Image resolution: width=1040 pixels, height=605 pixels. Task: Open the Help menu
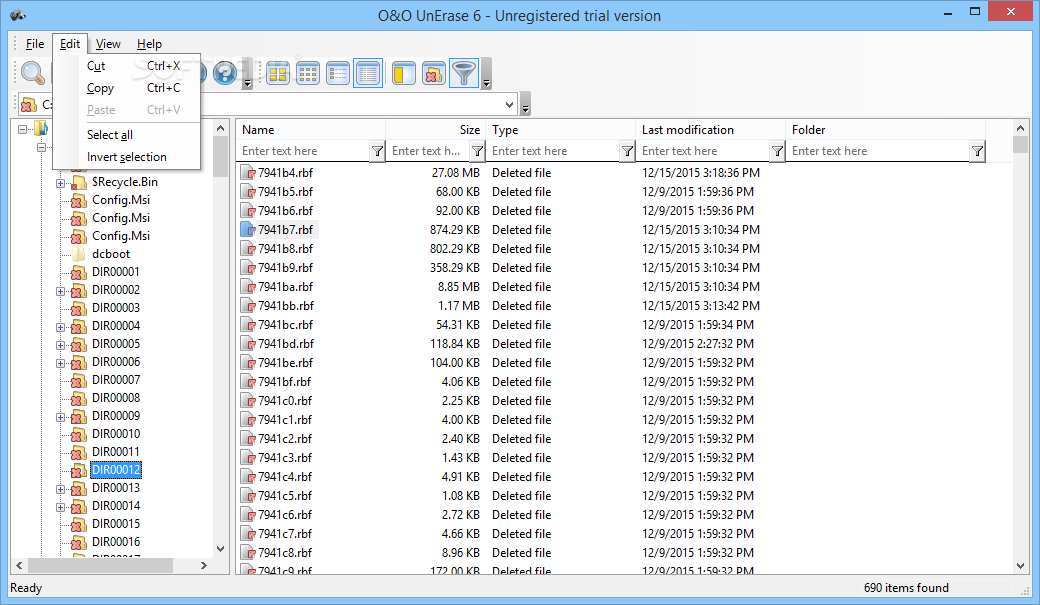149,44
